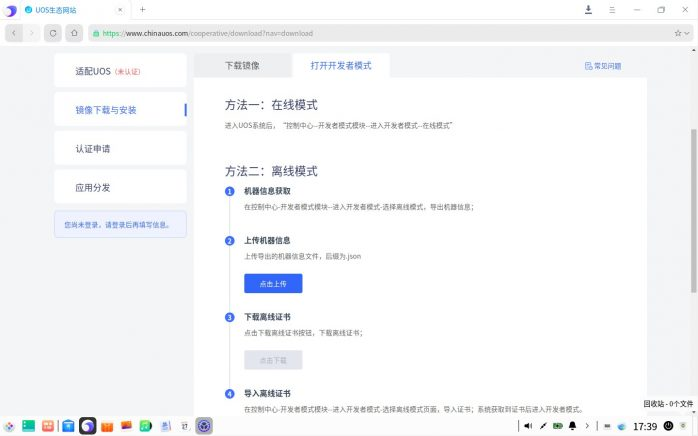Open the browser hamburger menu
The height and width of the screenshot is (436, 698).
tap(612, 9)
